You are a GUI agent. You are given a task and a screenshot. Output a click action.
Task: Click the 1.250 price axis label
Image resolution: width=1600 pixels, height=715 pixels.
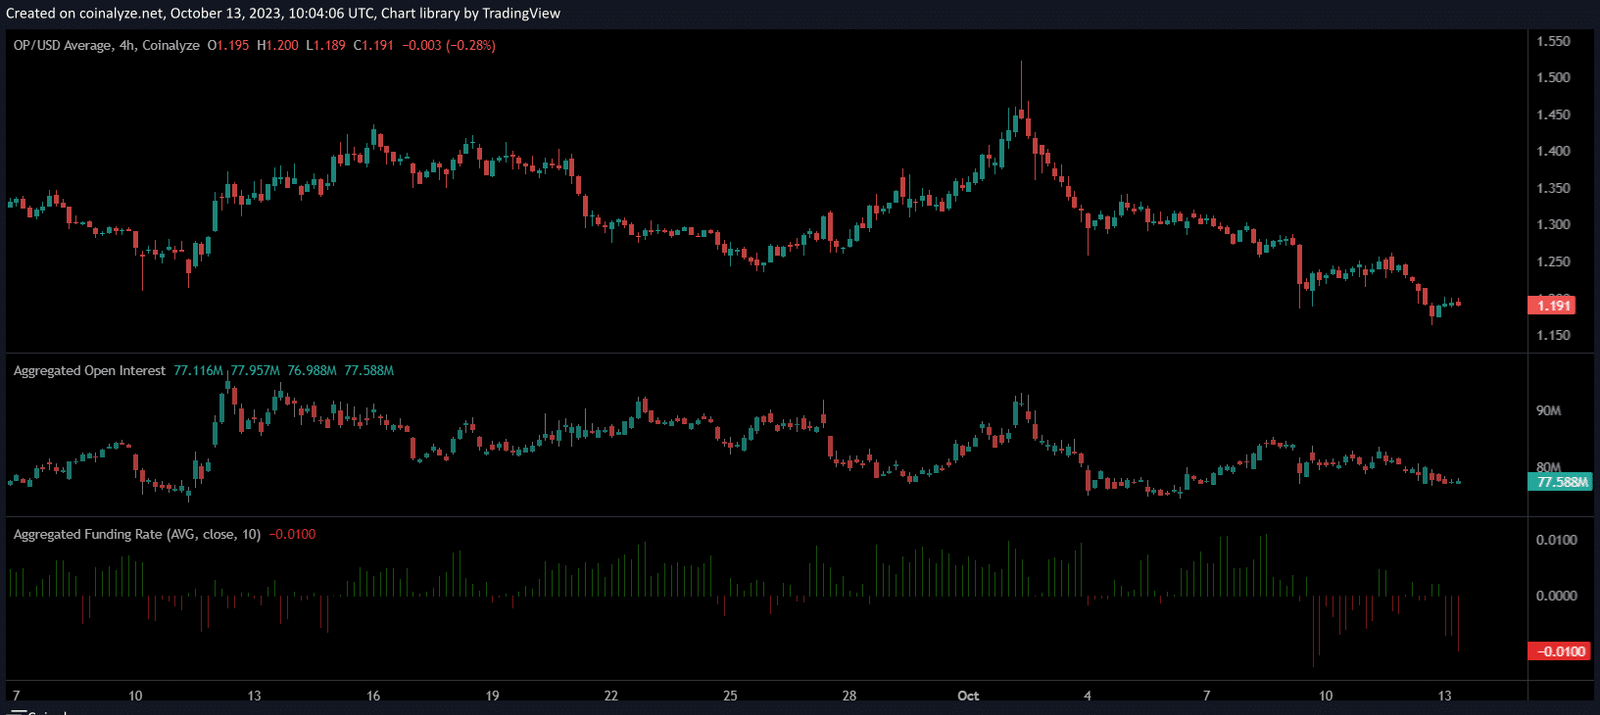pos(1553,262)
